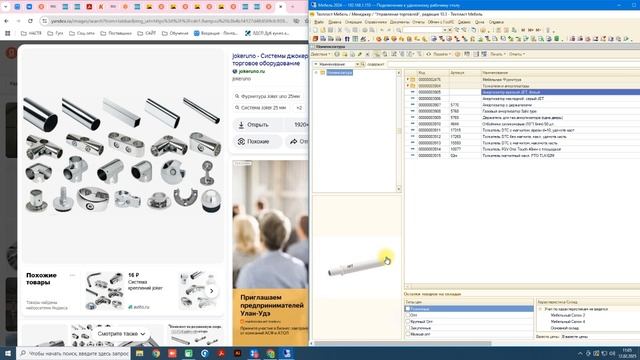Switch to the red Adobe-icon browser tab

[x=89, y=7]
